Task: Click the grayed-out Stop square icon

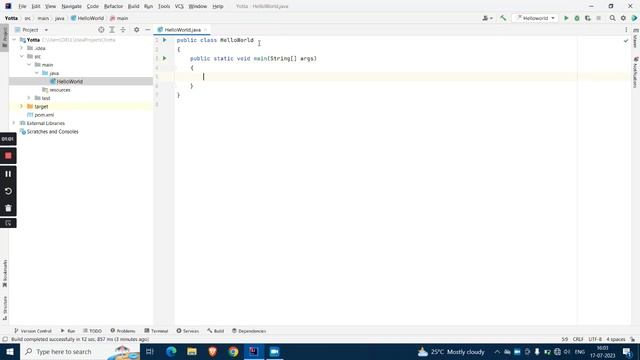Action: [598, 18]
